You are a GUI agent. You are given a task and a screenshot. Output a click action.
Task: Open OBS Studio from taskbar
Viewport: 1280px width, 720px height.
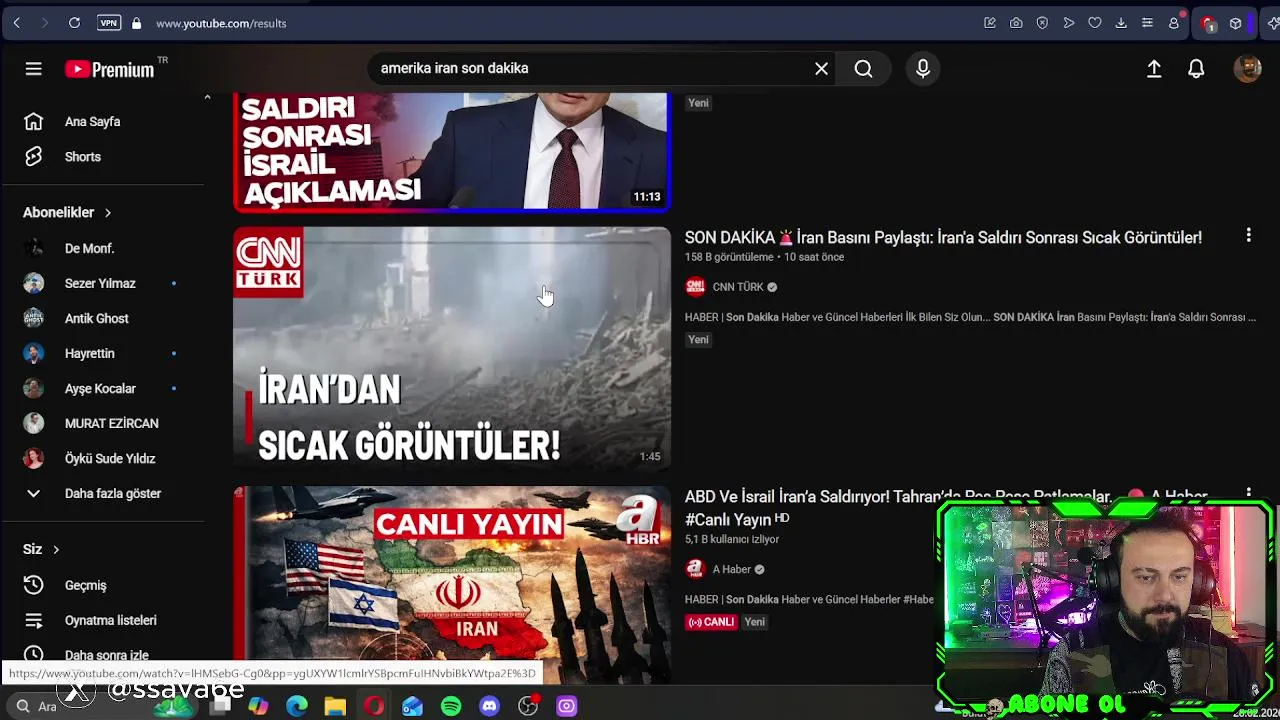(528, 706)
